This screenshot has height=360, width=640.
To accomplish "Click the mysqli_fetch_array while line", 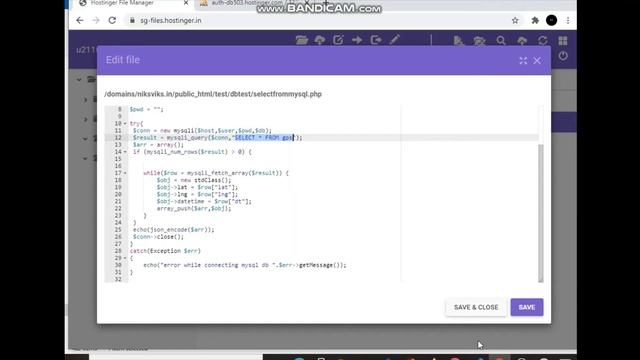I will pos(216,173).
